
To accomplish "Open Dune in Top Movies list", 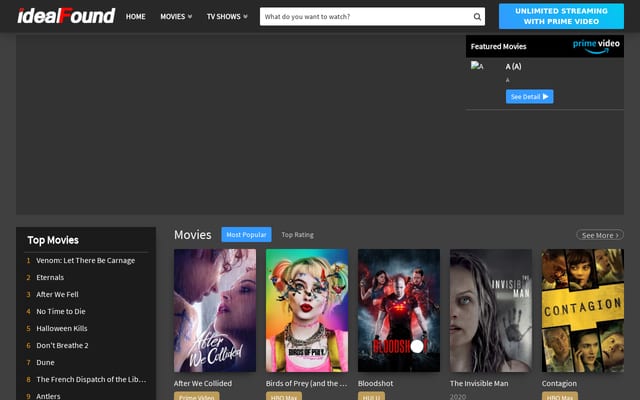I will tap(45, 362).
